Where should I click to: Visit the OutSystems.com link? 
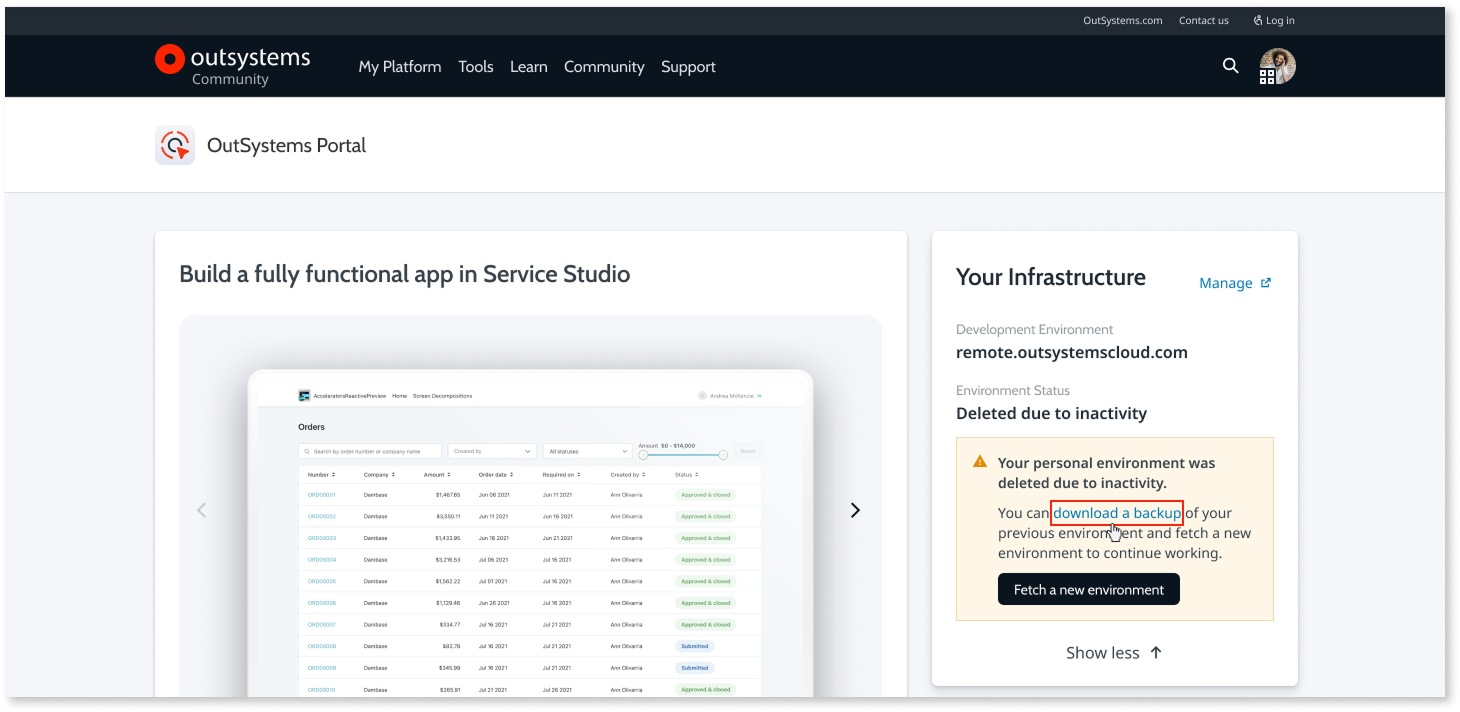tap(1123, 20)
